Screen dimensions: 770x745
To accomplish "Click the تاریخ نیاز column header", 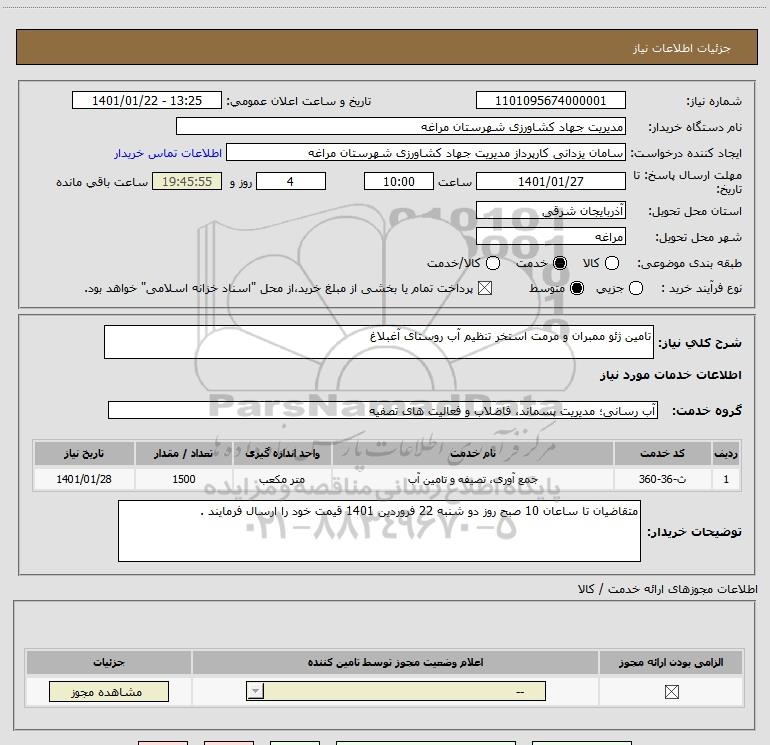I will 84,453.
